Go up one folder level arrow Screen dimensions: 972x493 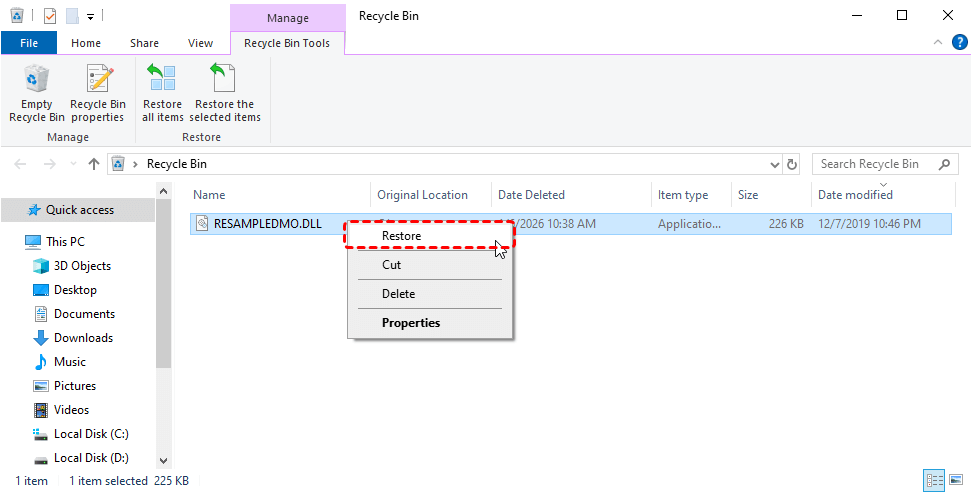(94, 164)
